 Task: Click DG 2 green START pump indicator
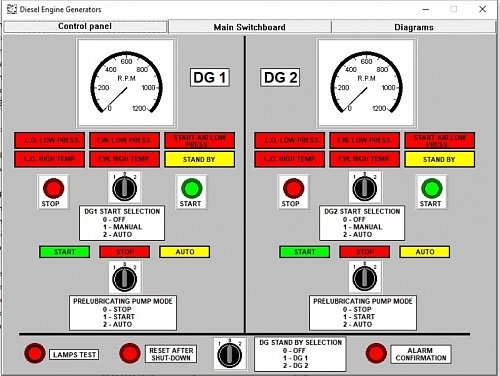coord(304,252)
